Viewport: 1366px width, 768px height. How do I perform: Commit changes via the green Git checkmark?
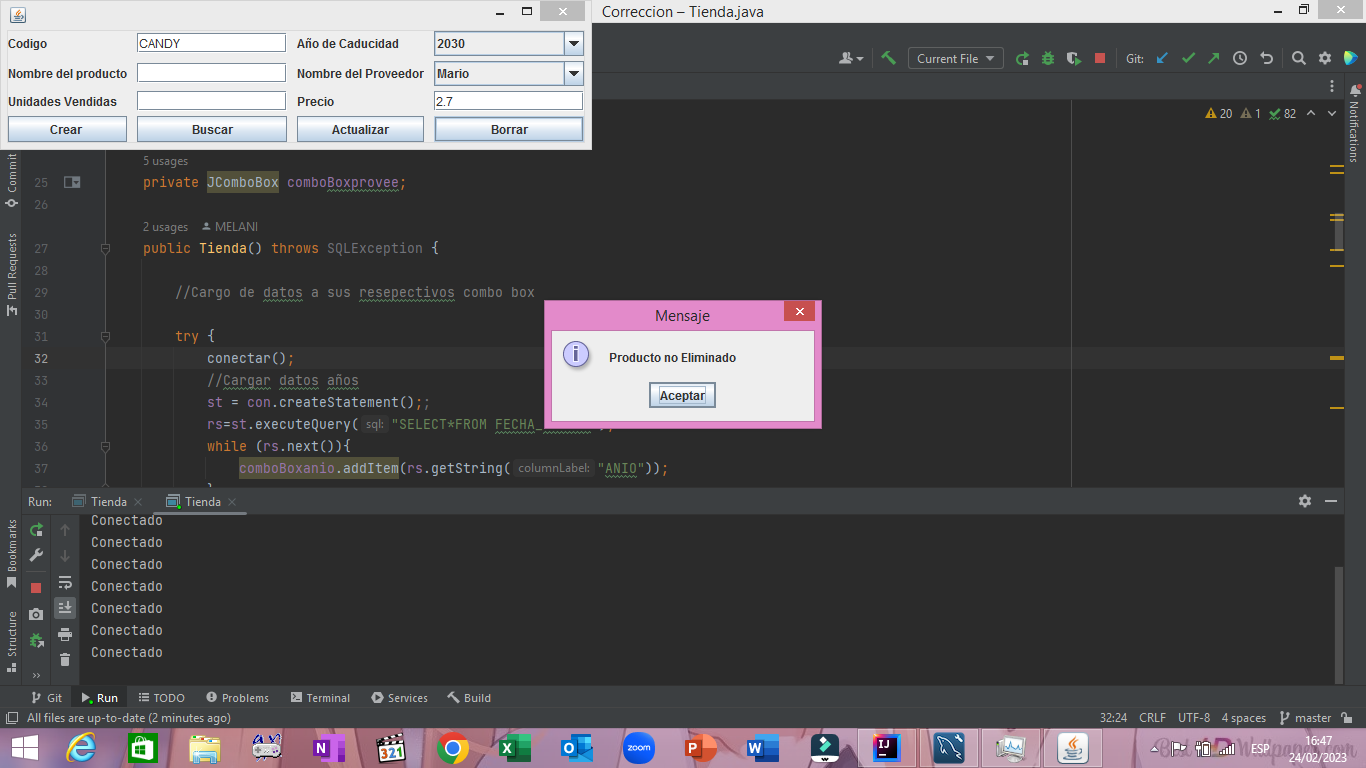click(x=1188, y=58)
